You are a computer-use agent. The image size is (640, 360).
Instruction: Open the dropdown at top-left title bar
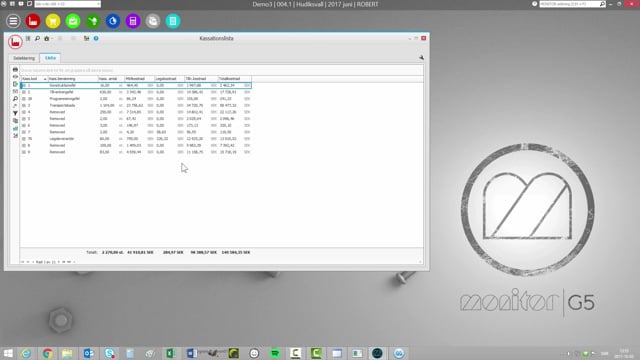tap(67, 4)
